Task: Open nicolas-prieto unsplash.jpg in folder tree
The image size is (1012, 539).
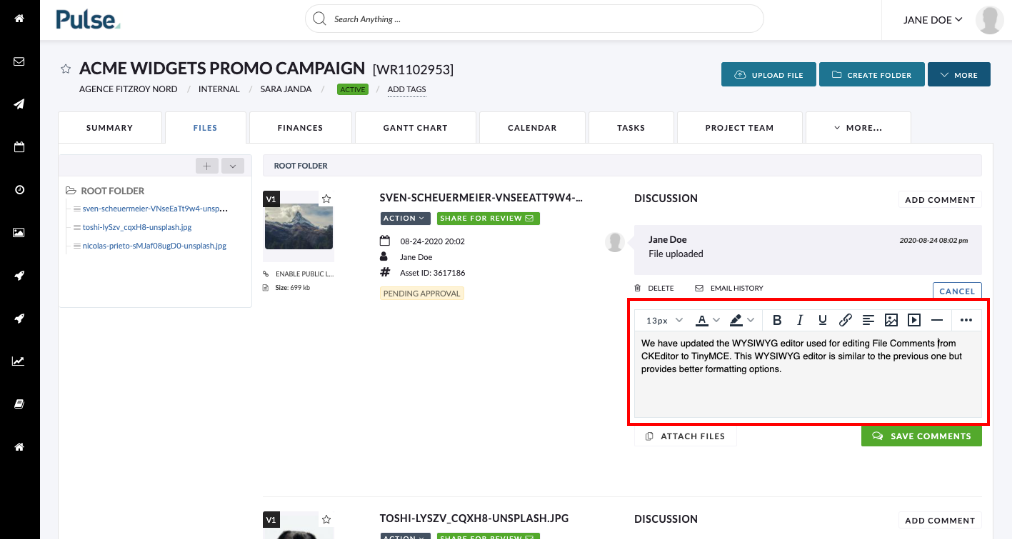Action: pyautogui.click(x=154, y=246)
